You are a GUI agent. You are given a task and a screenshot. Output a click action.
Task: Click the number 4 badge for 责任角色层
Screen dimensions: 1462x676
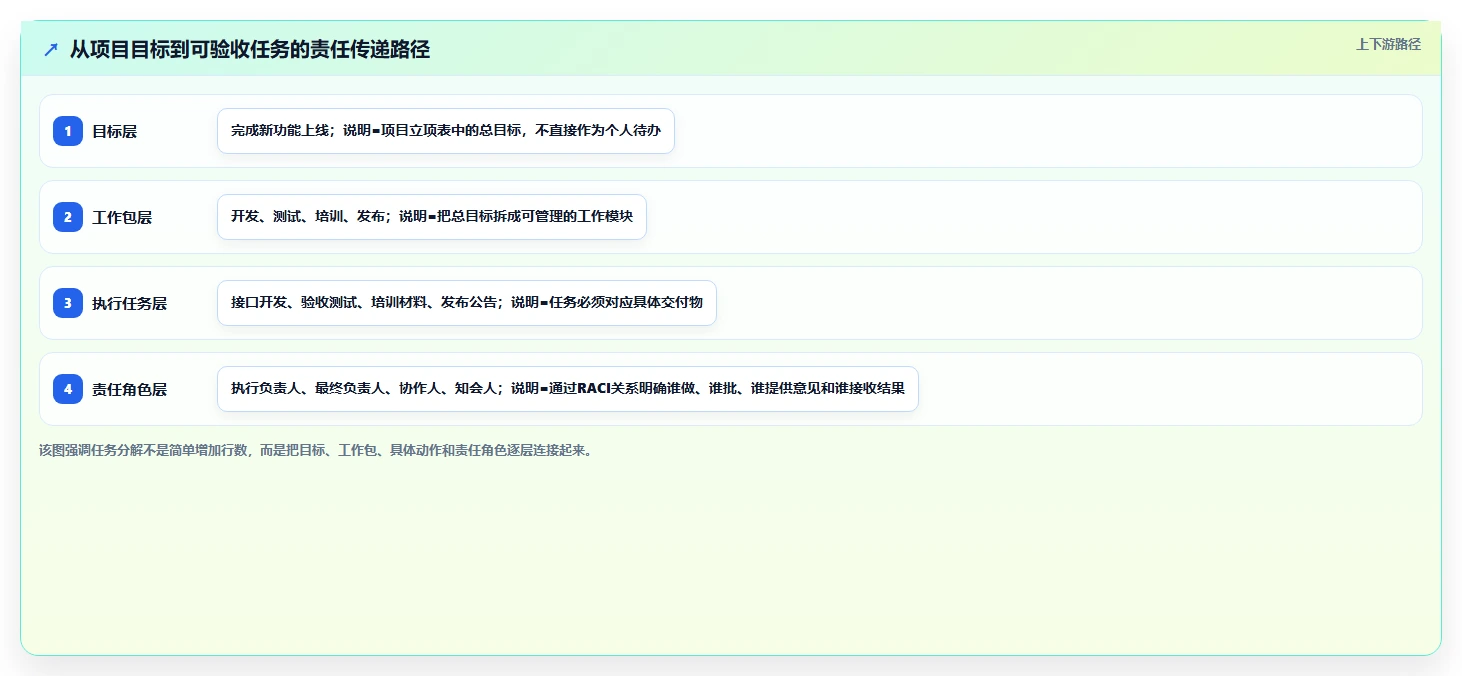[68, 389]
